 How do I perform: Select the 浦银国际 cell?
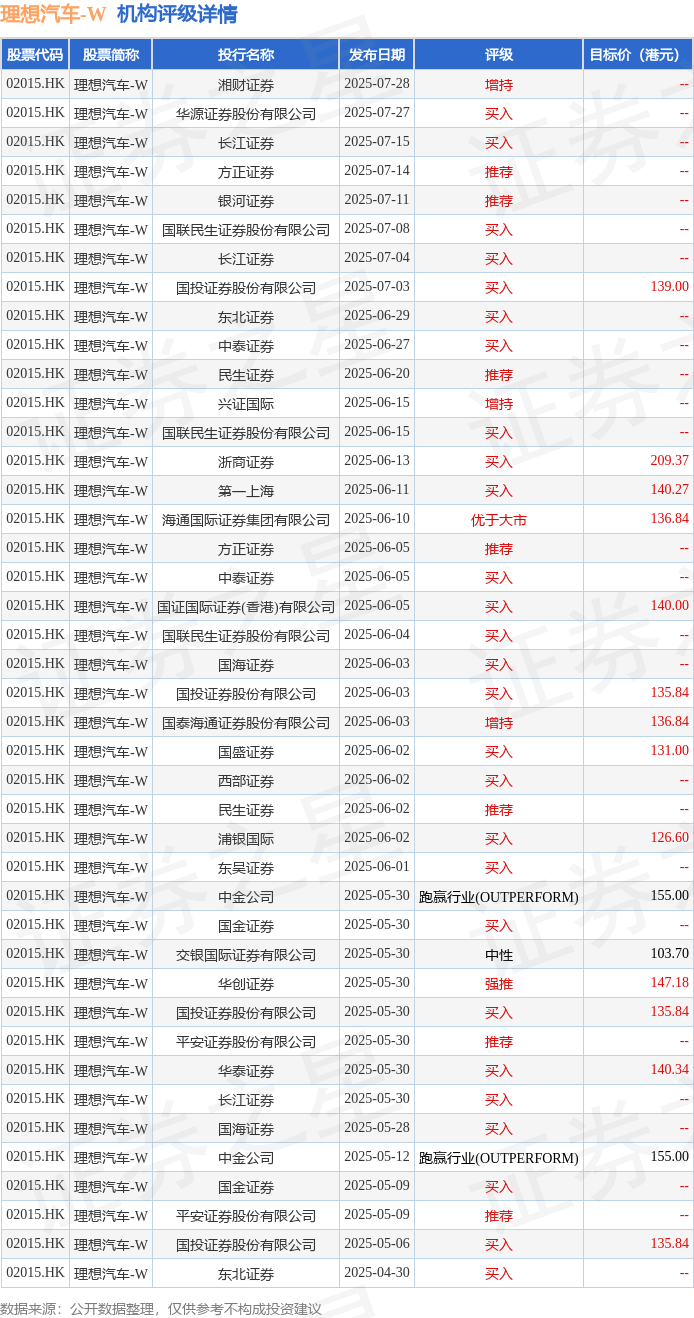246,839
